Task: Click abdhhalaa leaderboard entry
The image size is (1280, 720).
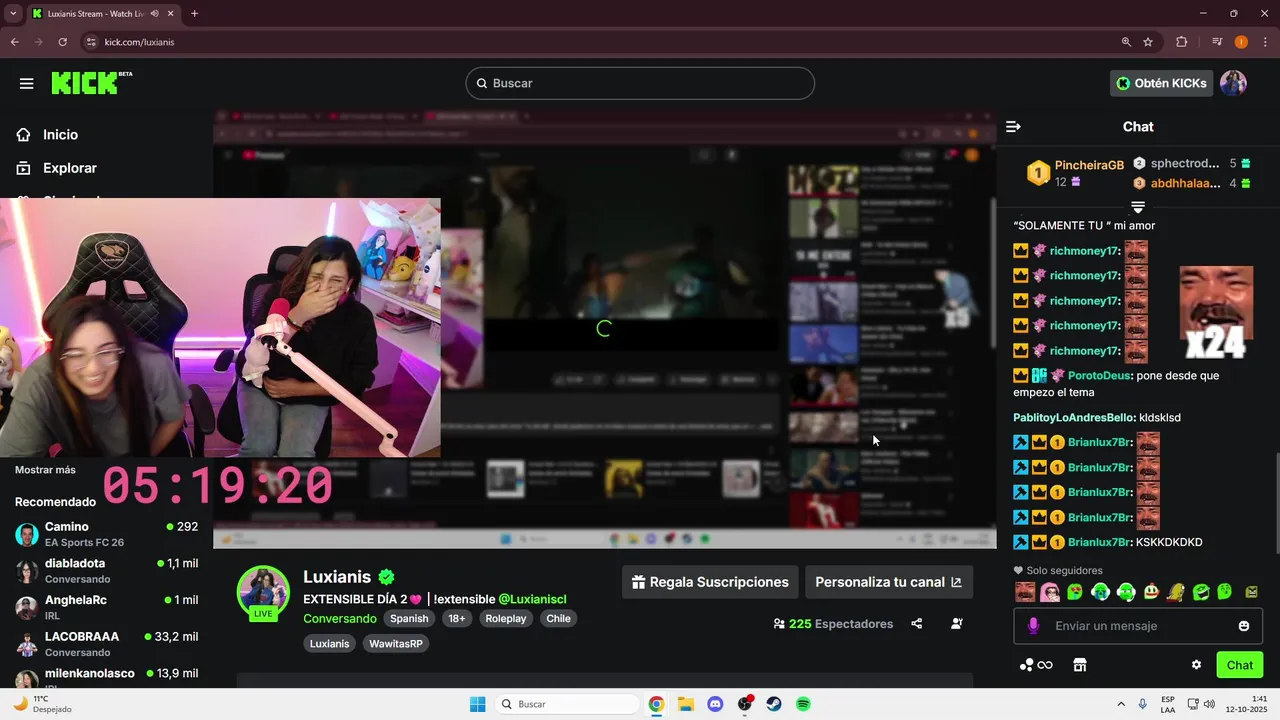Action: coord(1192,183)
